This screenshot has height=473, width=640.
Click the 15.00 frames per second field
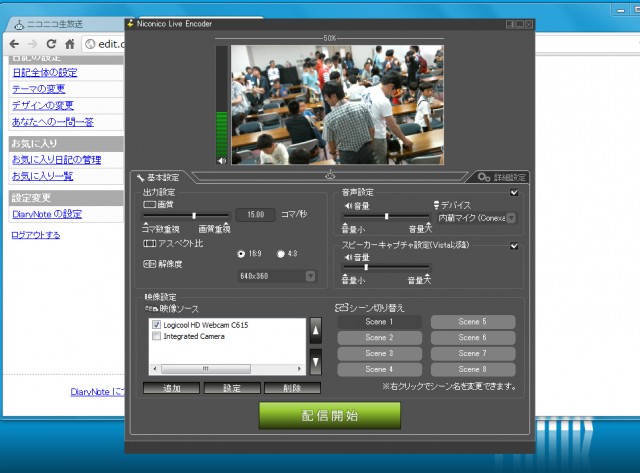tap(256, 215)
